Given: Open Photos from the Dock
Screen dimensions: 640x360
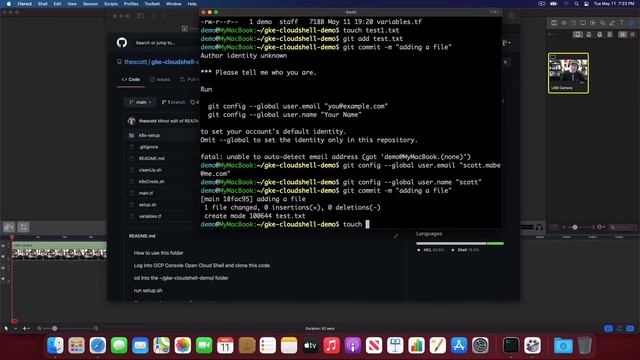Looking at the screenshot, I should click(182, 346).
